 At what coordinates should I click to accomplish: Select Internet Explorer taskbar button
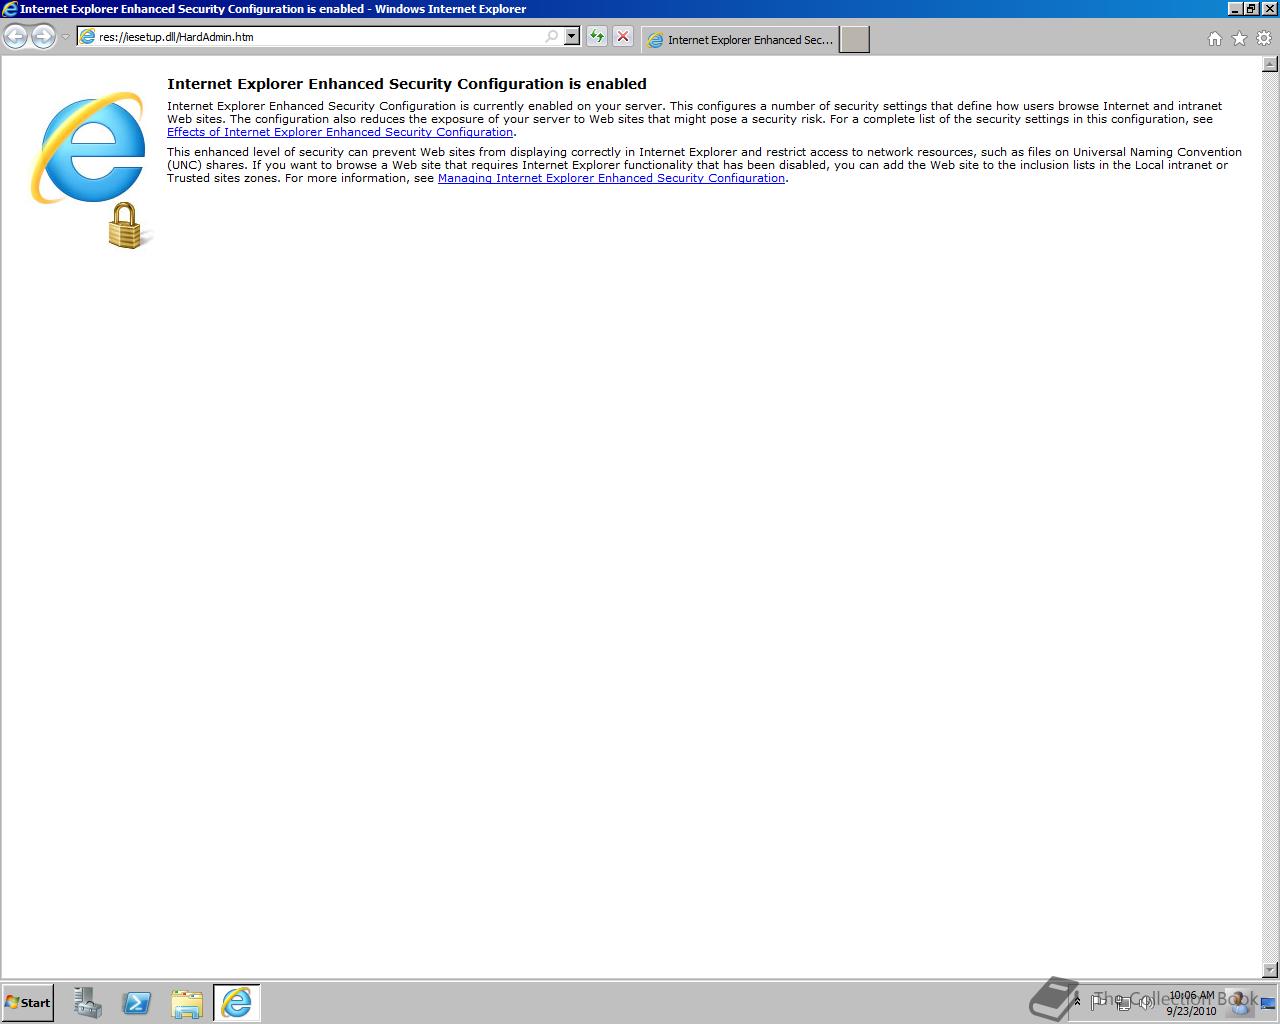237,1003
